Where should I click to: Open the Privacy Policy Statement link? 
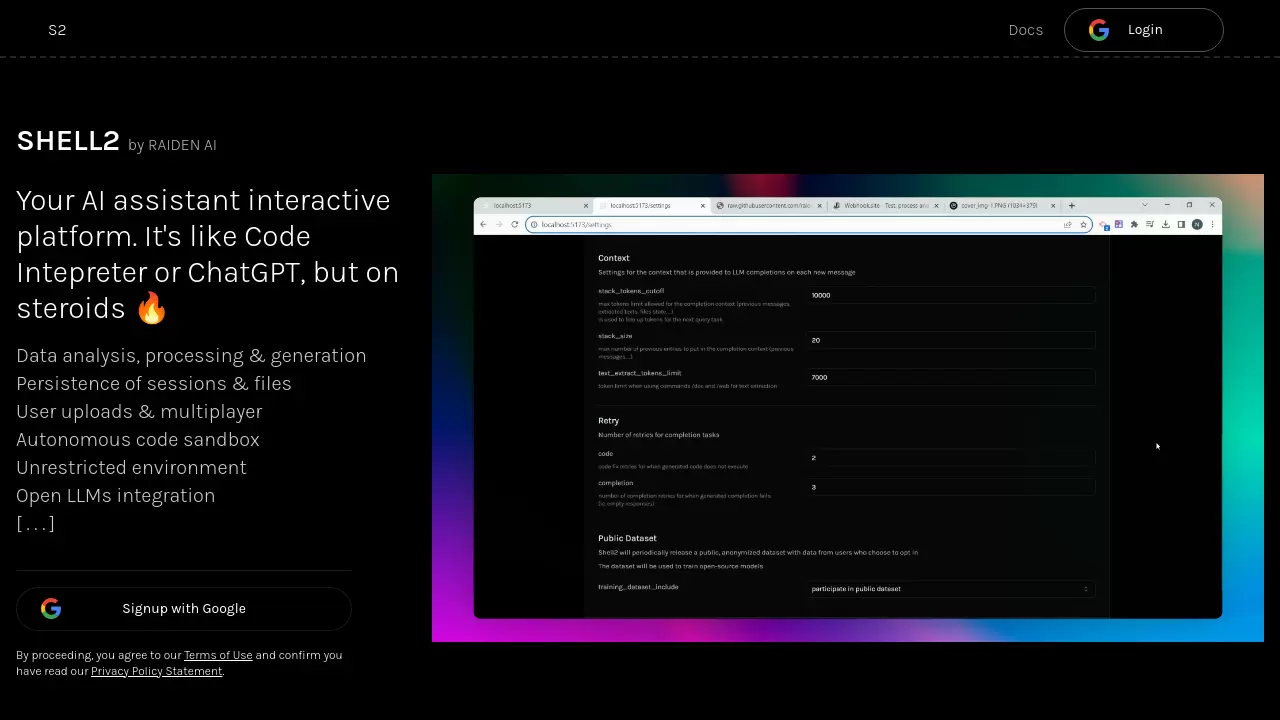point(157,671)
